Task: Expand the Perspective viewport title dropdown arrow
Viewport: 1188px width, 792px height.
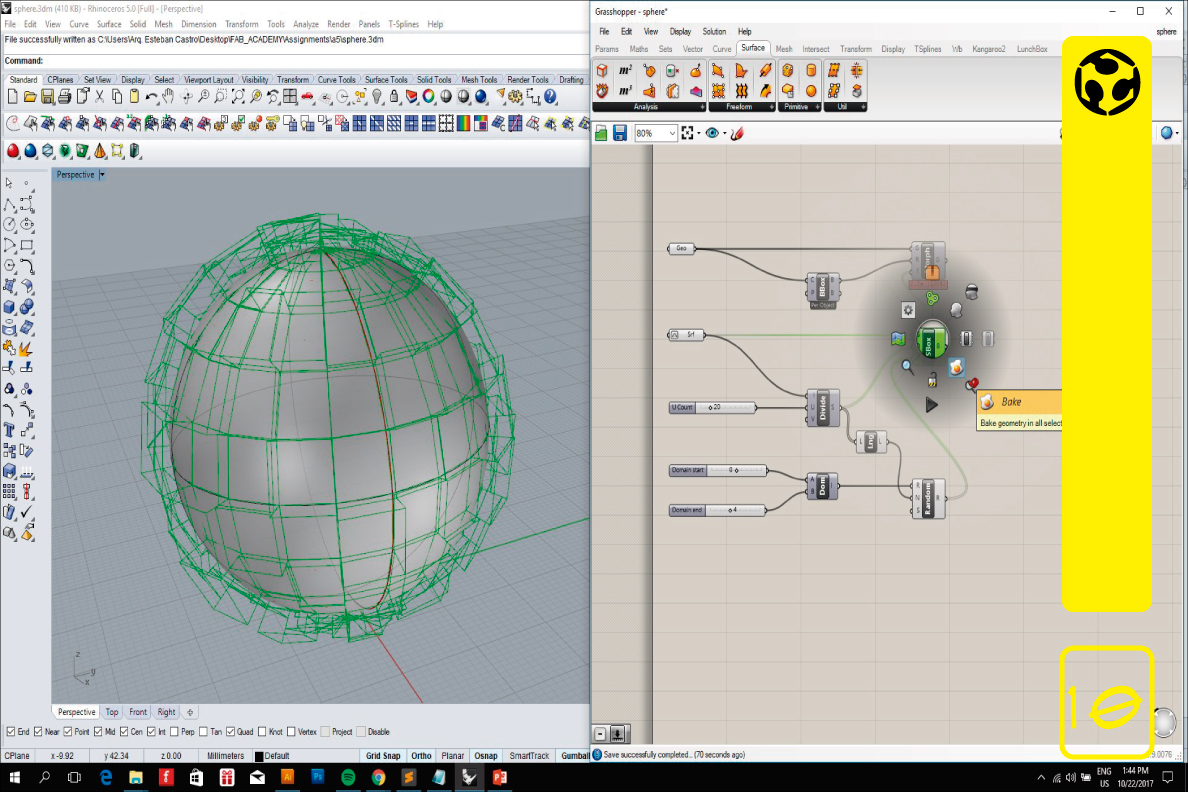Action: [x=102, y=175]
